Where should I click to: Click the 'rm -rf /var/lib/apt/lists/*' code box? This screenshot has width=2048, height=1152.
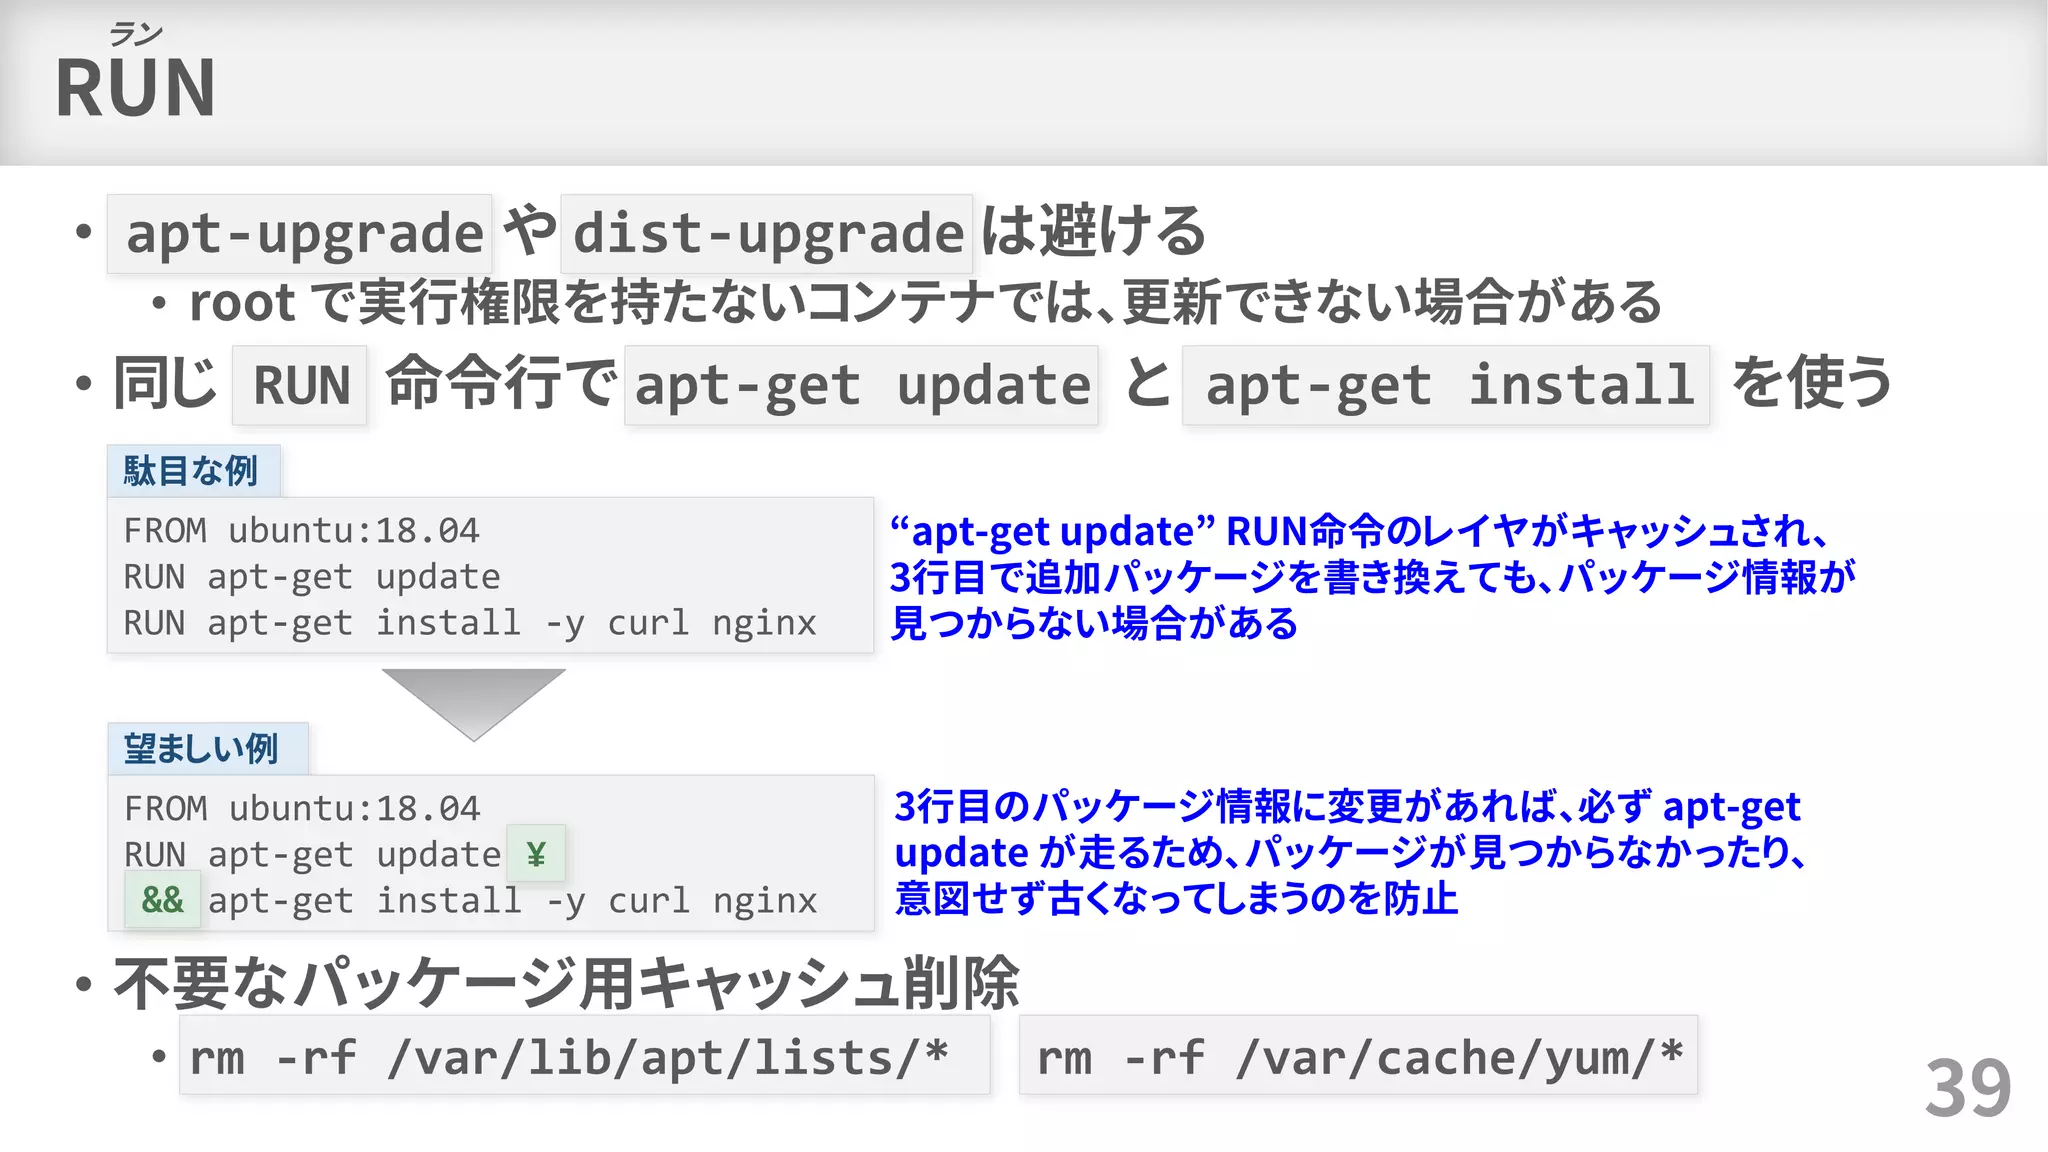pyautogui.click(x=585, y=1056)
